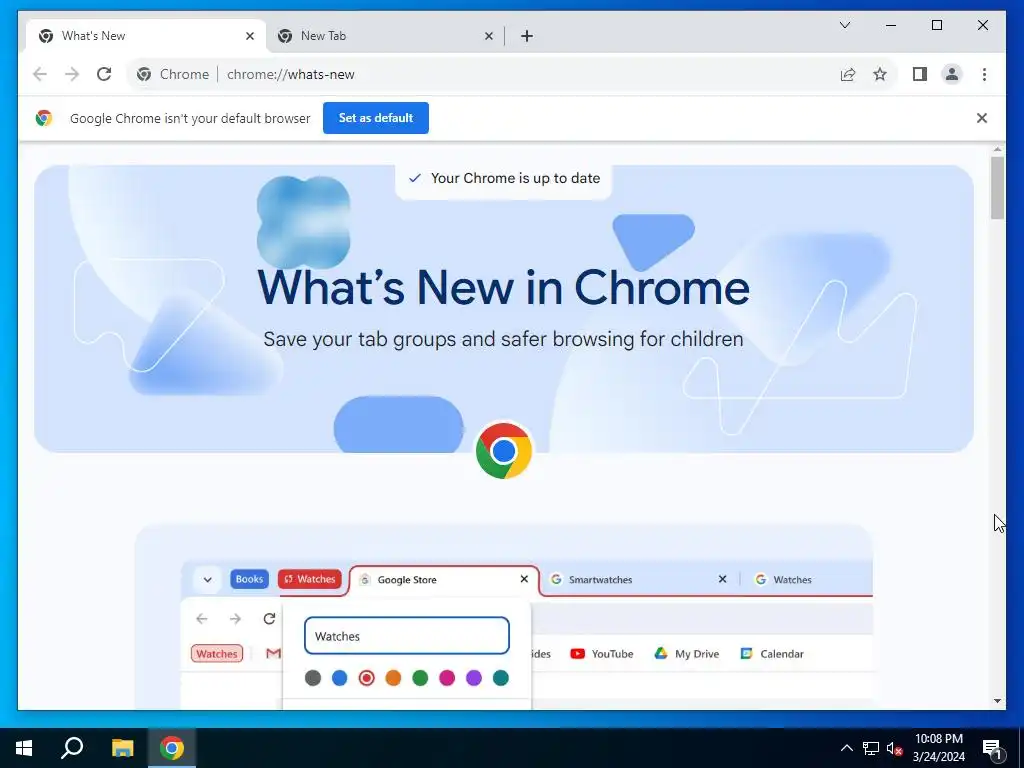Click the Chrome taskbar icon
1024x768 pixels.
(x=172, y=748)
